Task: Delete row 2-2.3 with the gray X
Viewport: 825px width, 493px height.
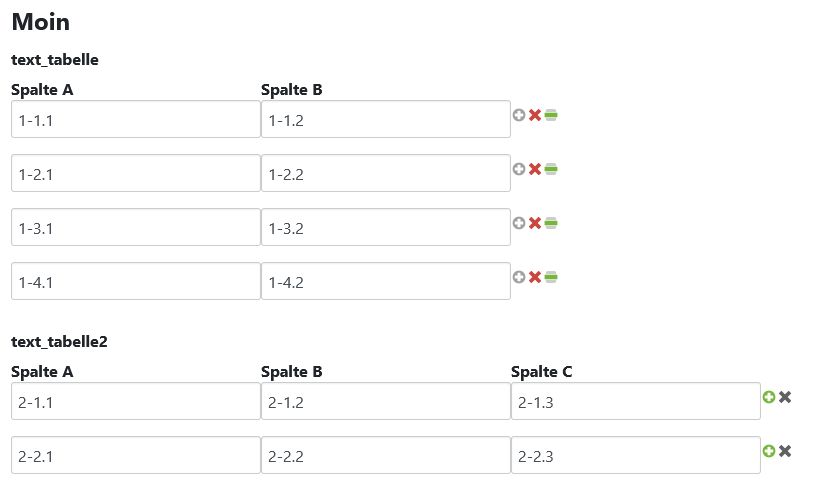Action: 785,451
